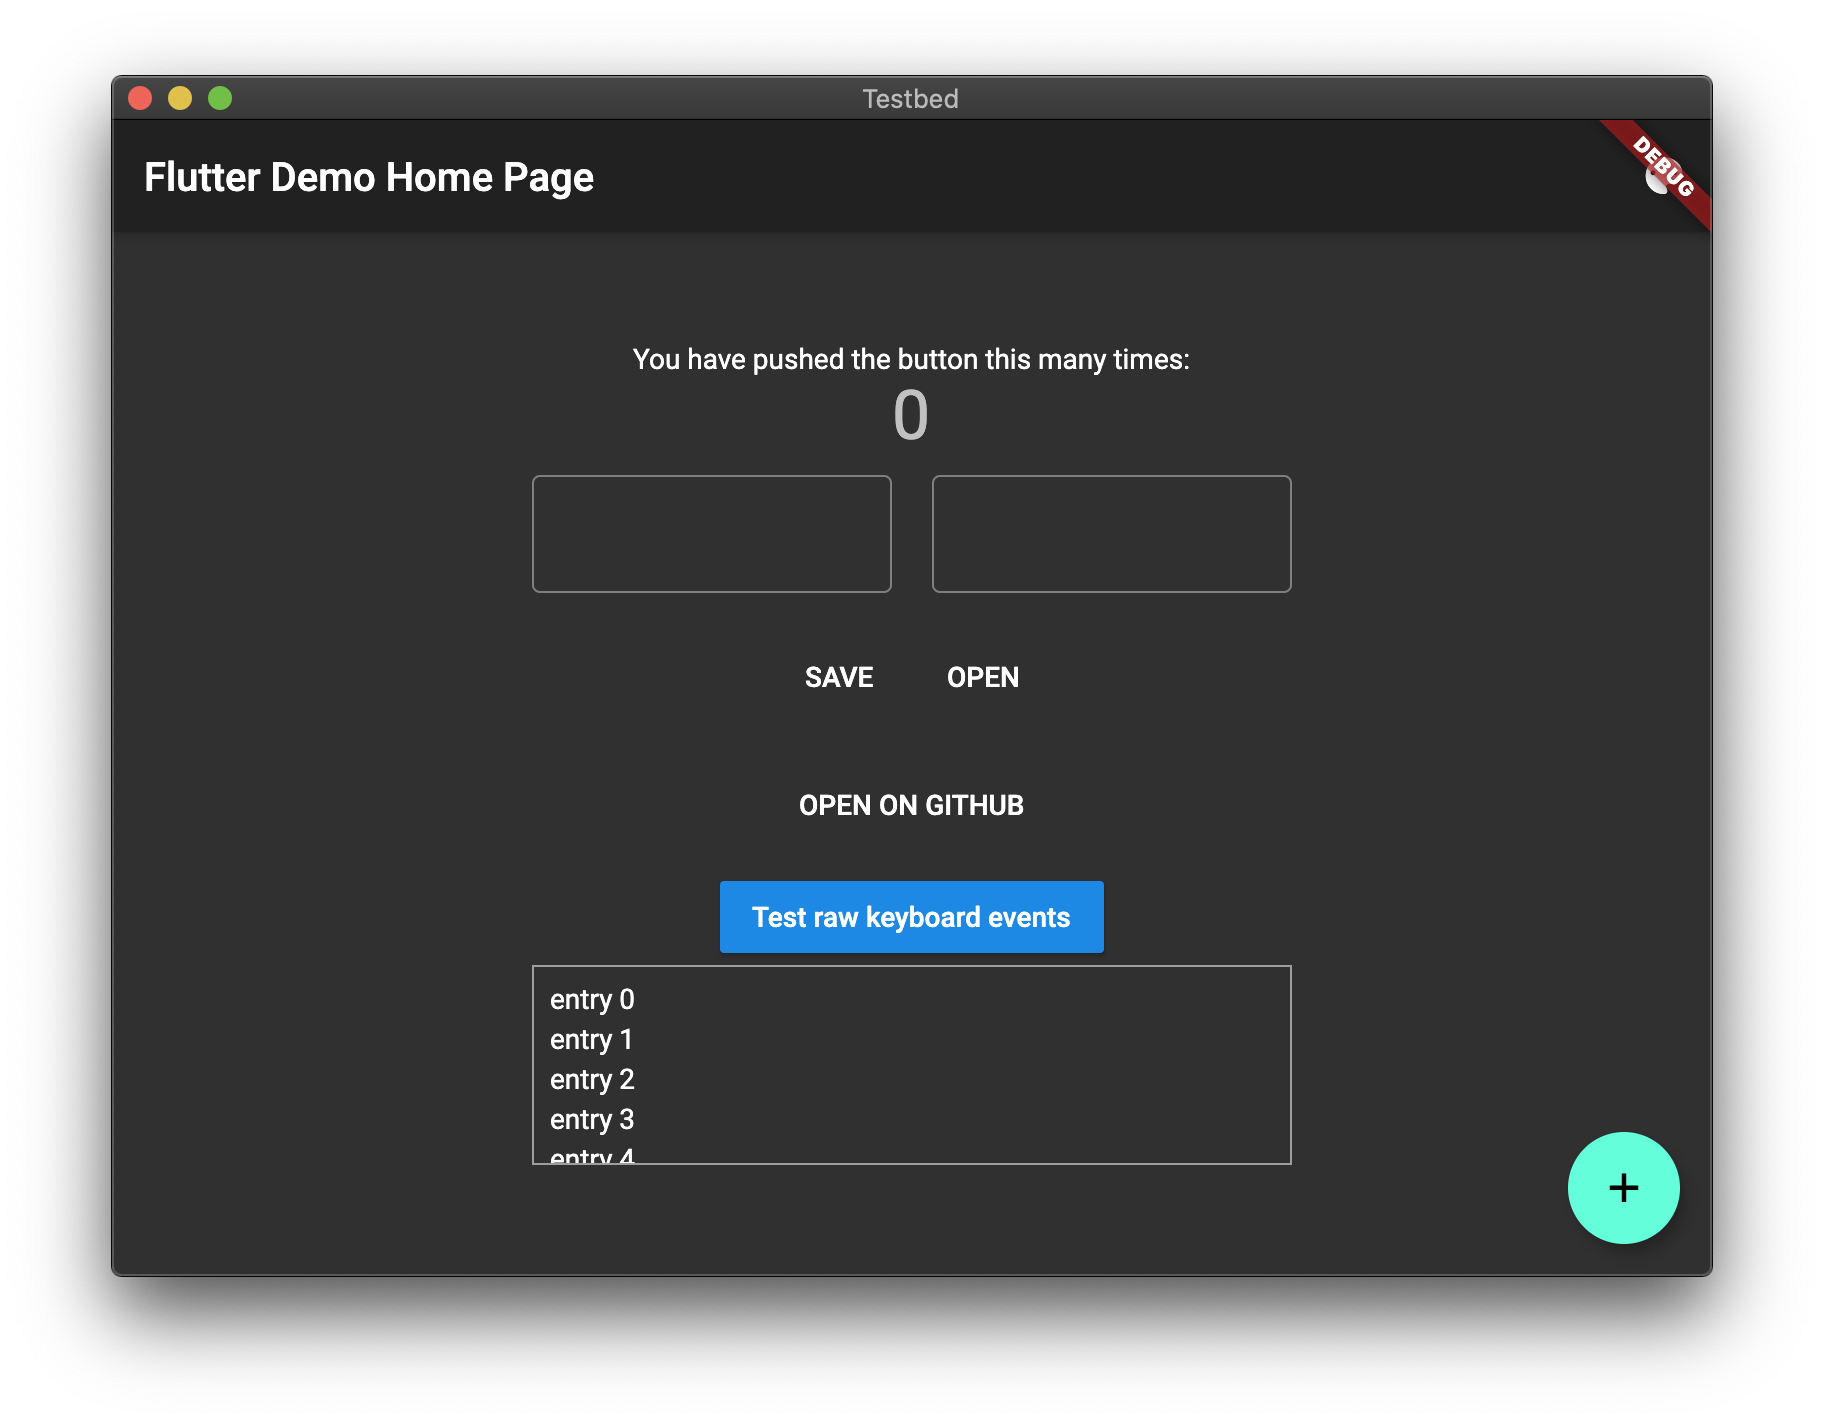Viewport: 1824px width, 1424px height.
Task: Focus the left empty text field
Action: [711, 534]
